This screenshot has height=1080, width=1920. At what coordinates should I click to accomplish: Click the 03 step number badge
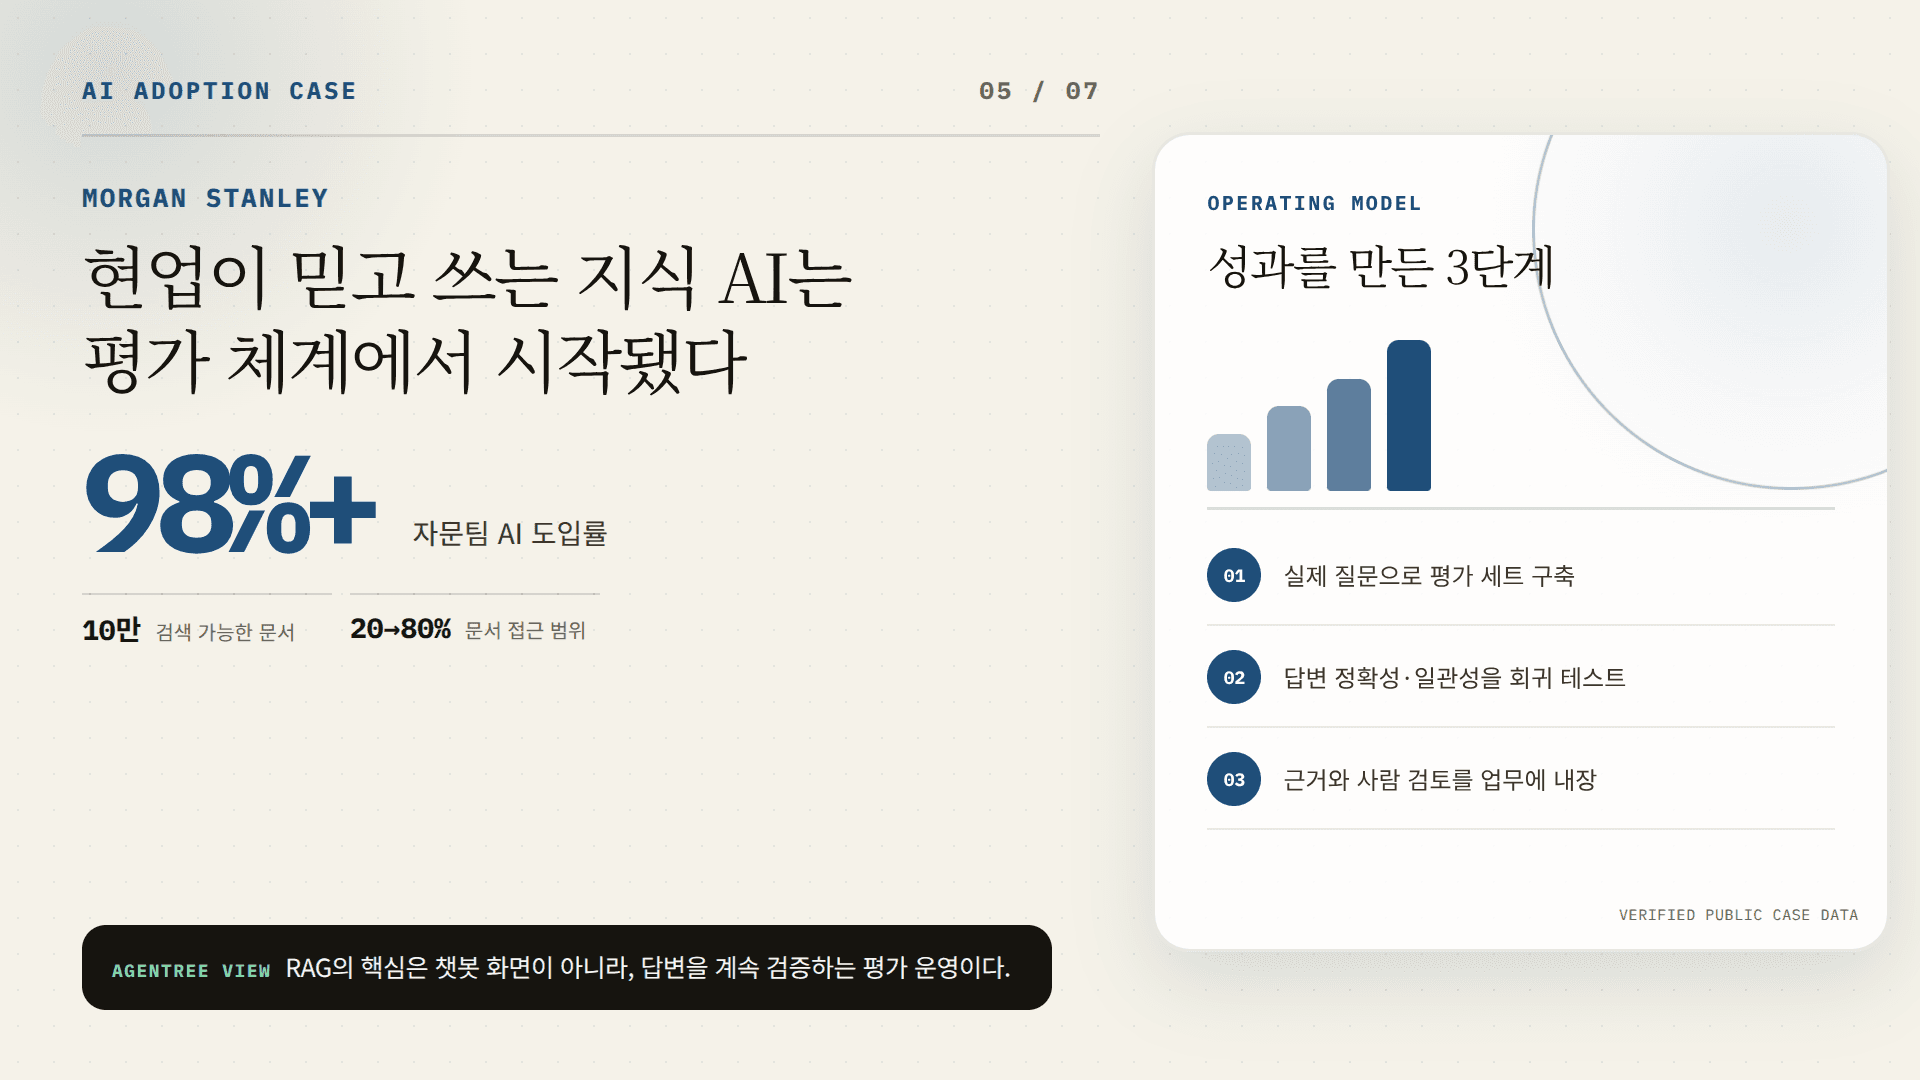click(1234, 779)
